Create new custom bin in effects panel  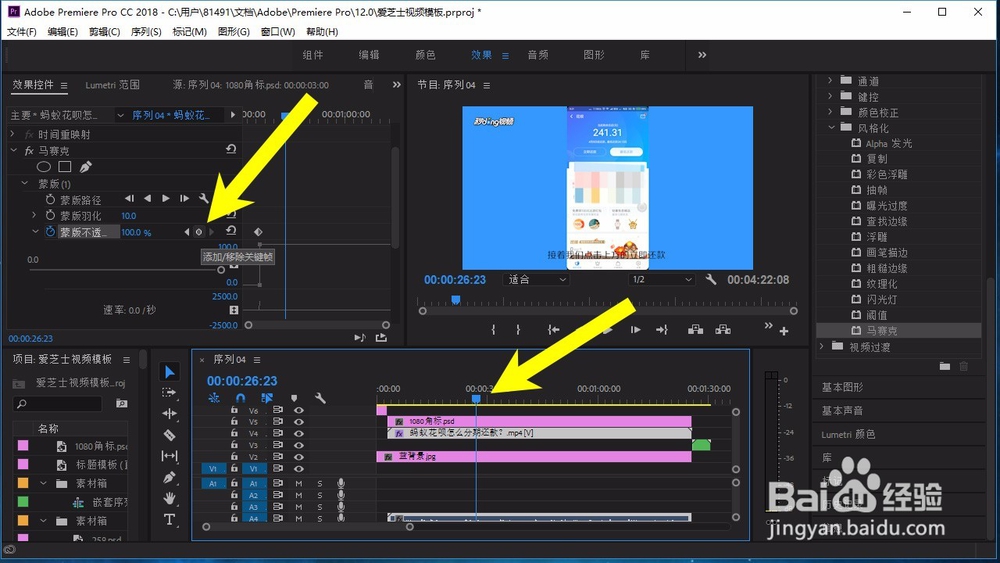pyautogui.click(x=945, y=366)
